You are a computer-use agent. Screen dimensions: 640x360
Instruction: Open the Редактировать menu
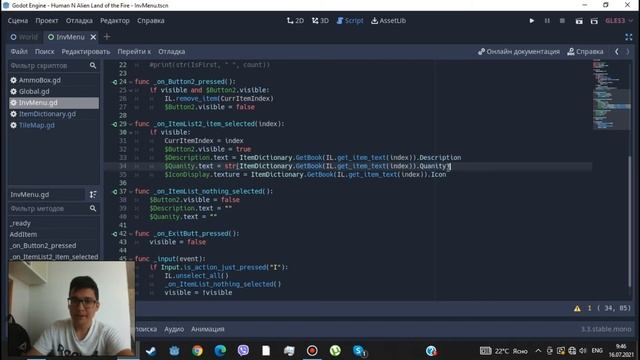86,51
